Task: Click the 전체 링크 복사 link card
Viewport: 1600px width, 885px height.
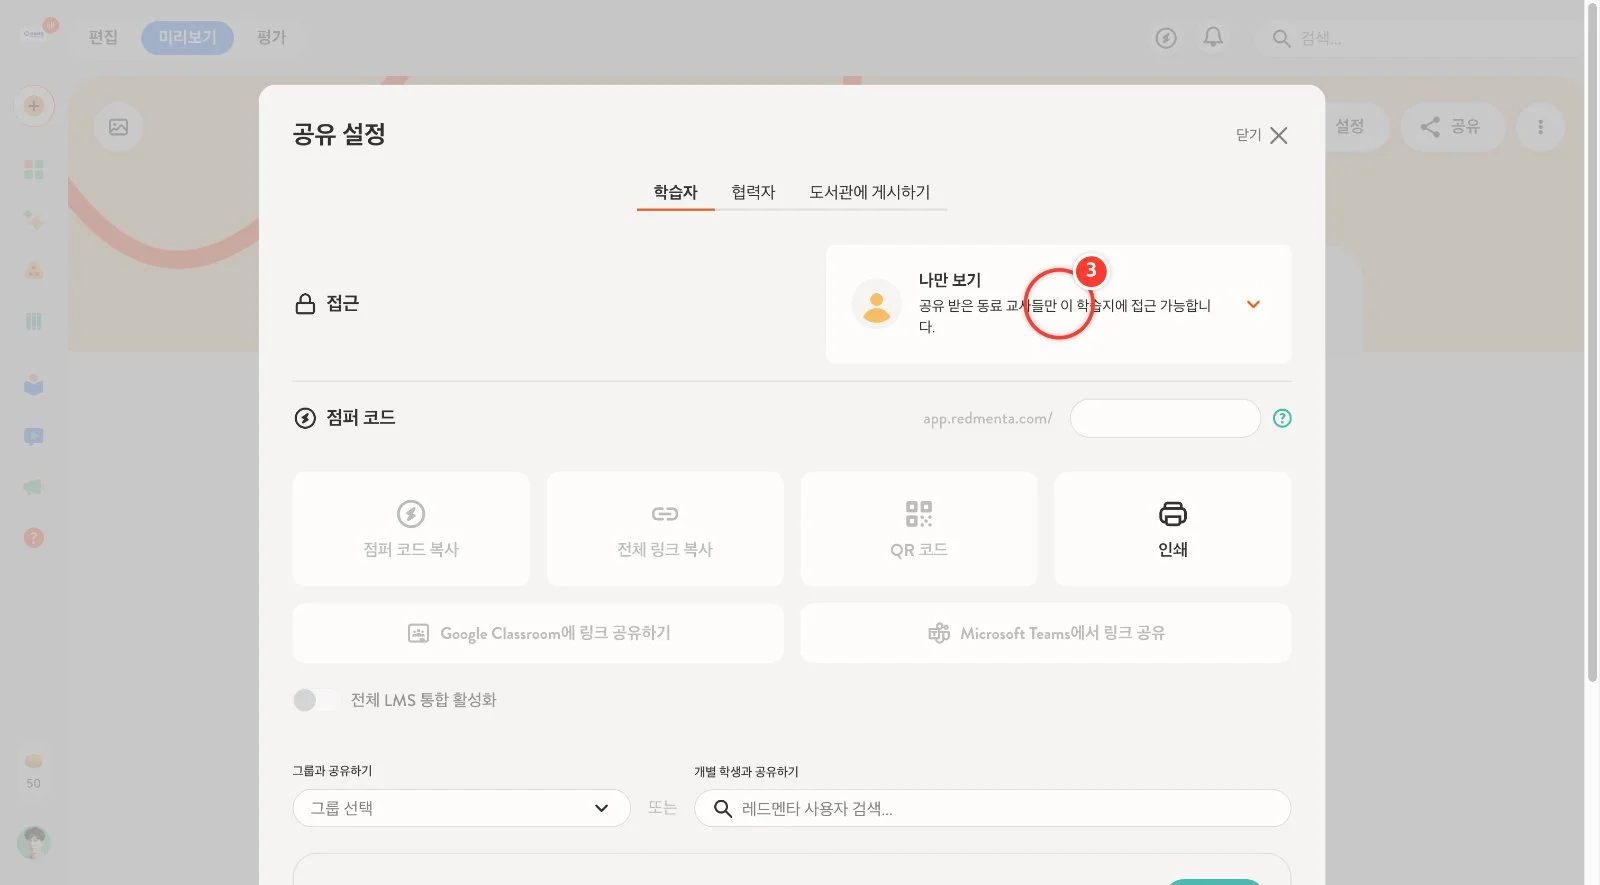Action: click(665, 529)
